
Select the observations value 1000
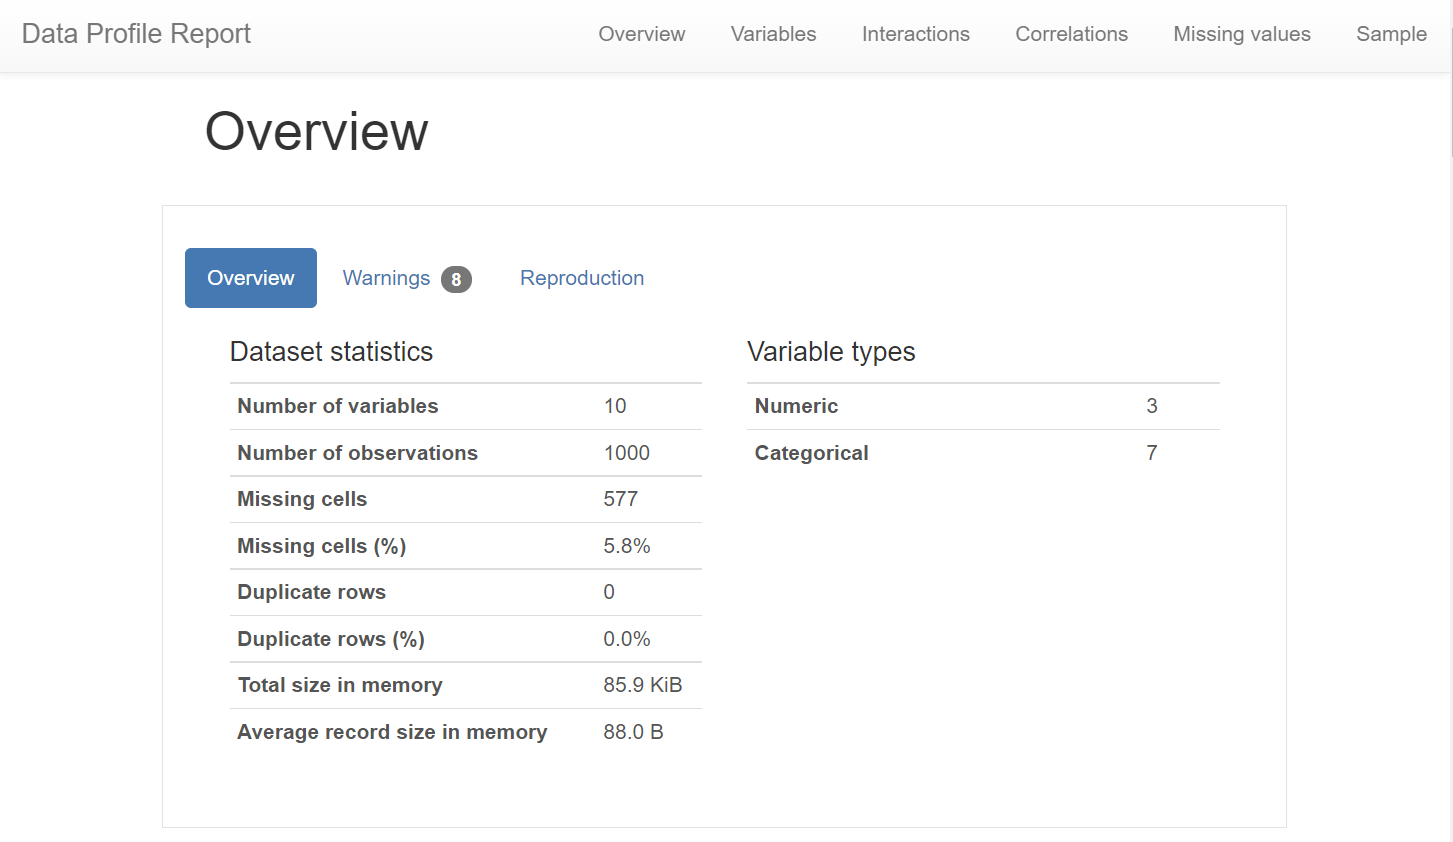pos(627,453)
